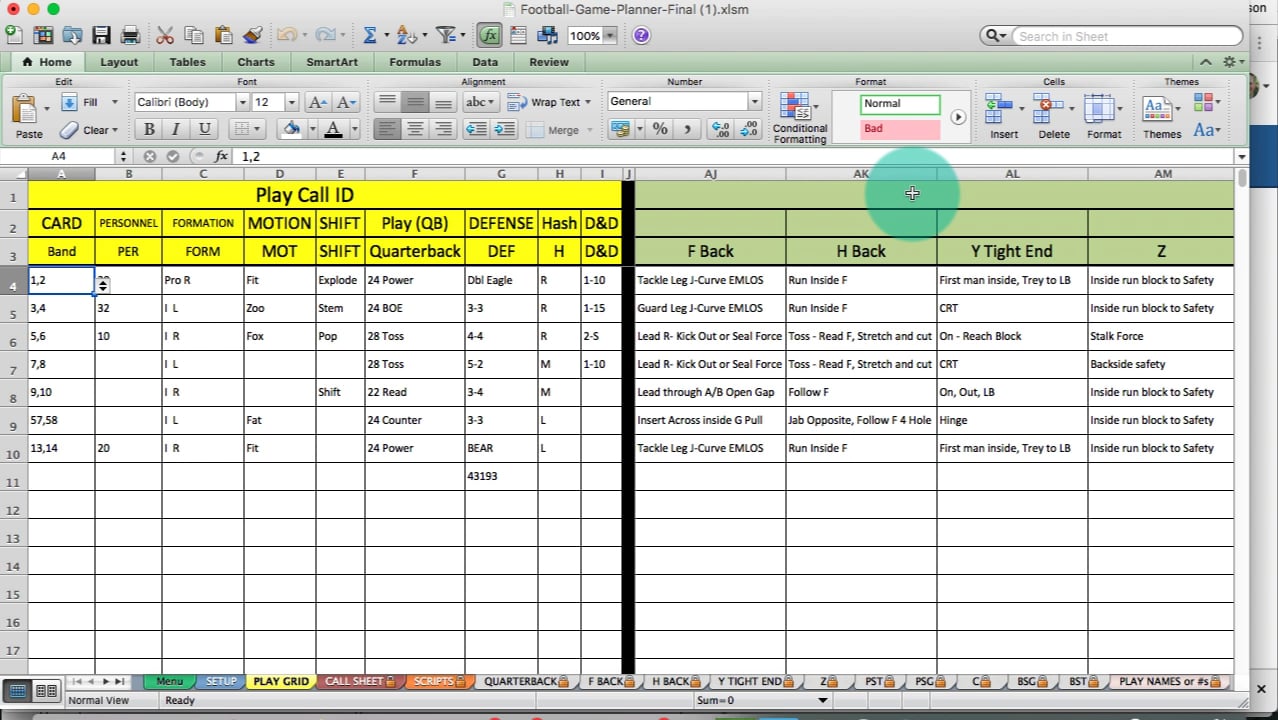
Task: Switch to the Tables ribbon tab
Action: click(x=187, y=62)
